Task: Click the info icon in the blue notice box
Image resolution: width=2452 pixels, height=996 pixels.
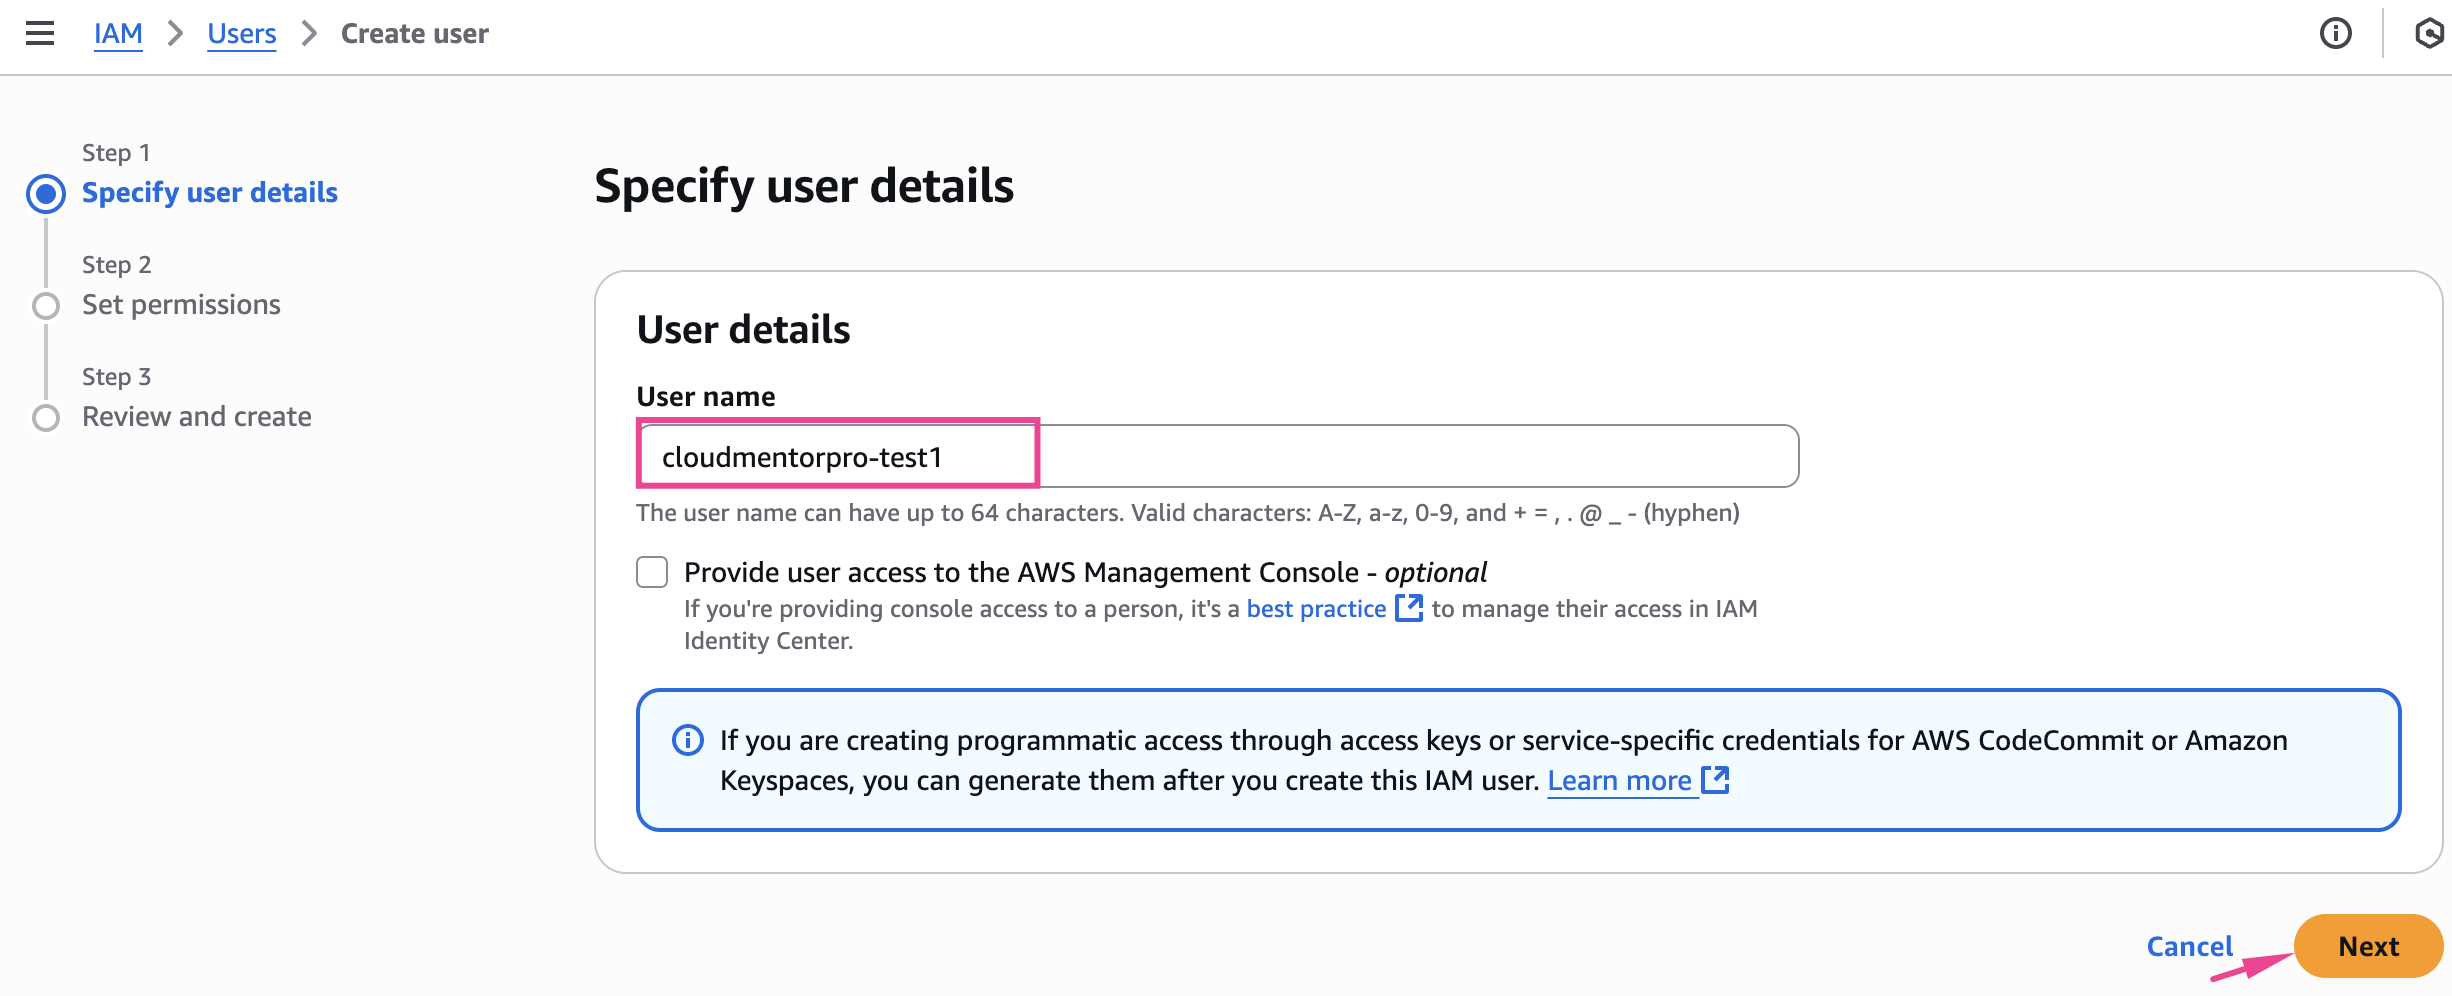Action: pos(688,740)
